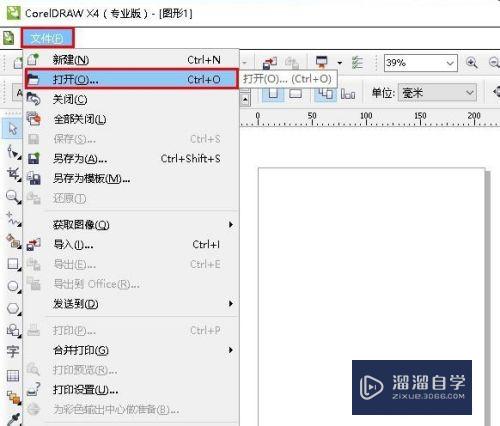Toggle apply layout to current page button
The image size is (500, 426).
(348, 94)
